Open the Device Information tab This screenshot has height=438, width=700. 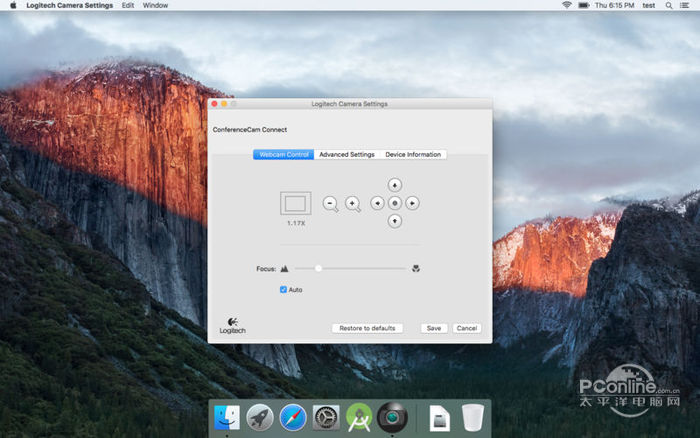(413, 155)
